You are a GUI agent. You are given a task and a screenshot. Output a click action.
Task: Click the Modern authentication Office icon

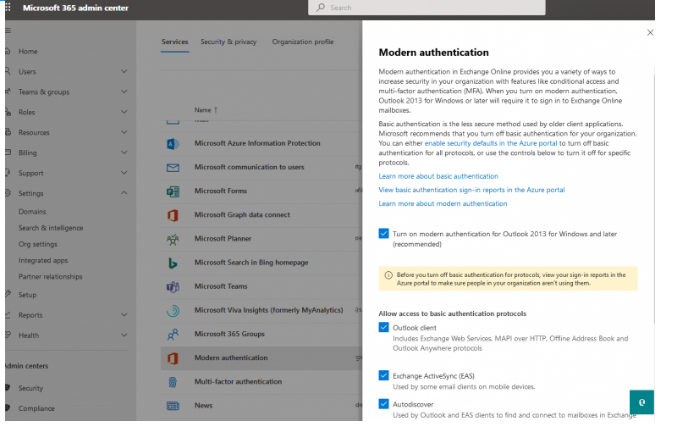pos(173,358)
